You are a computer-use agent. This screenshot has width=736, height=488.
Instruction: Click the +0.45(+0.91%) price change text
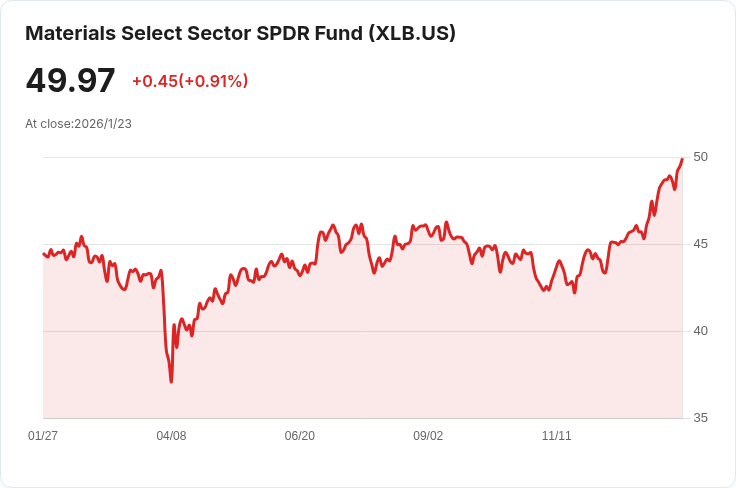pyautogui.click(x=190, y=81)
